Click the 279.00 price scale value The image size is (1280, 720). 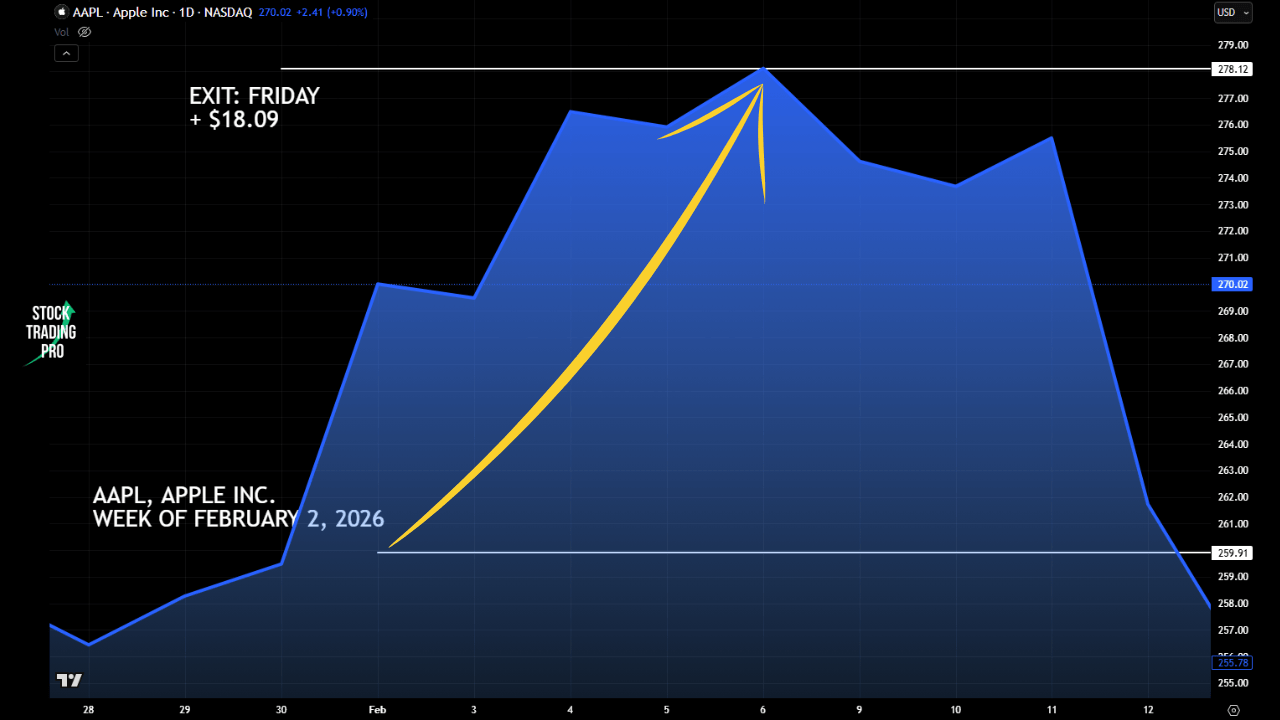click(1232, 45)
